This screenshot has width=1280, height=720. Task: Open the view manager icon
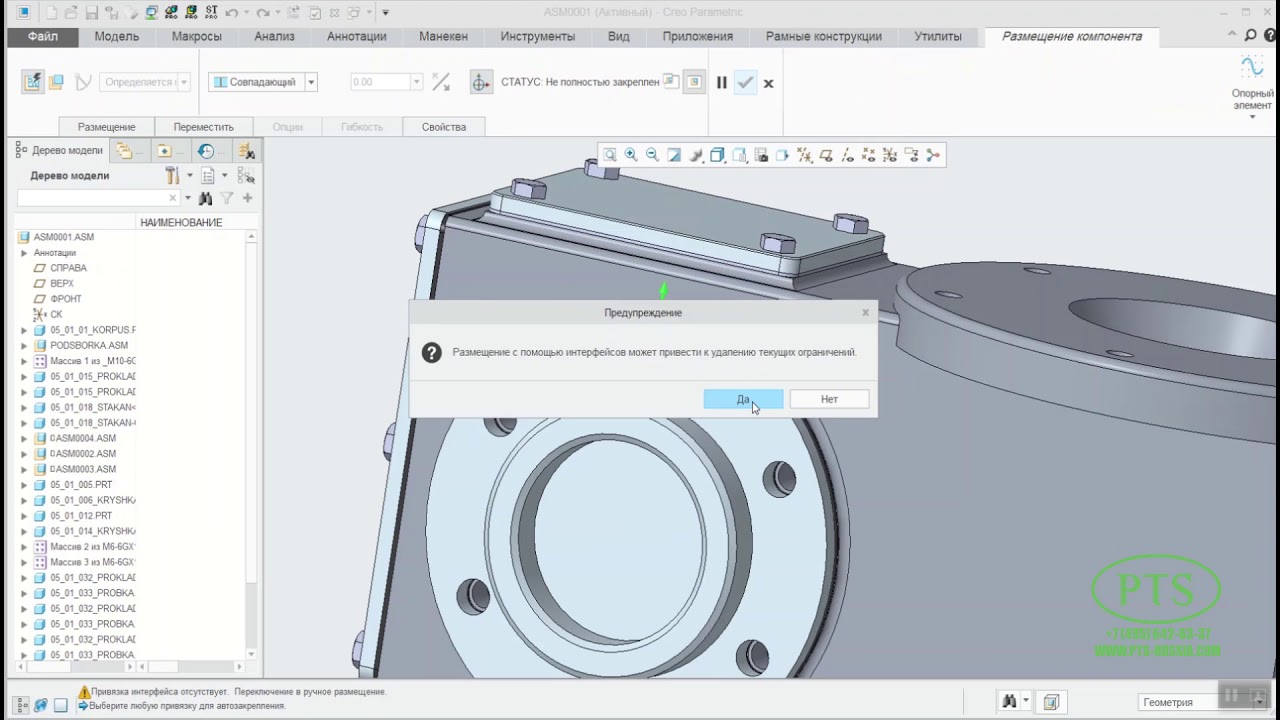pos(761,155)
